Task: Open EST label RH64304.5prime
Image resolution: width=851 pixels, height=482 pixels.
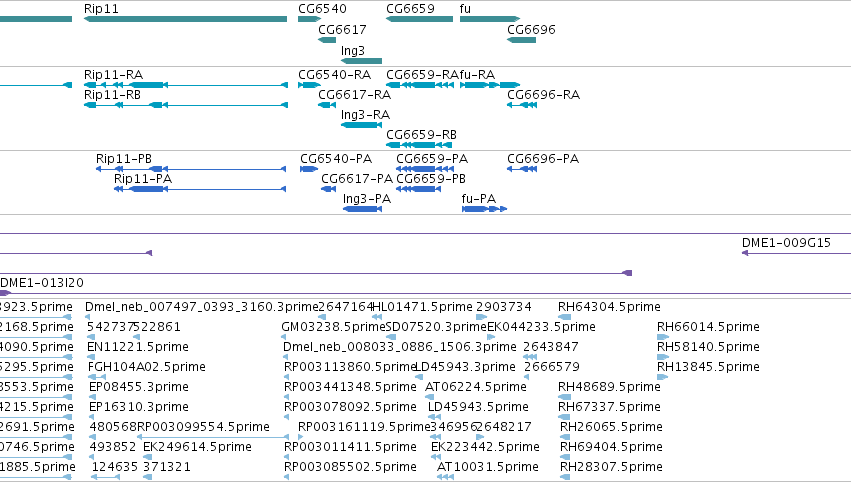Action: (609, 307)
